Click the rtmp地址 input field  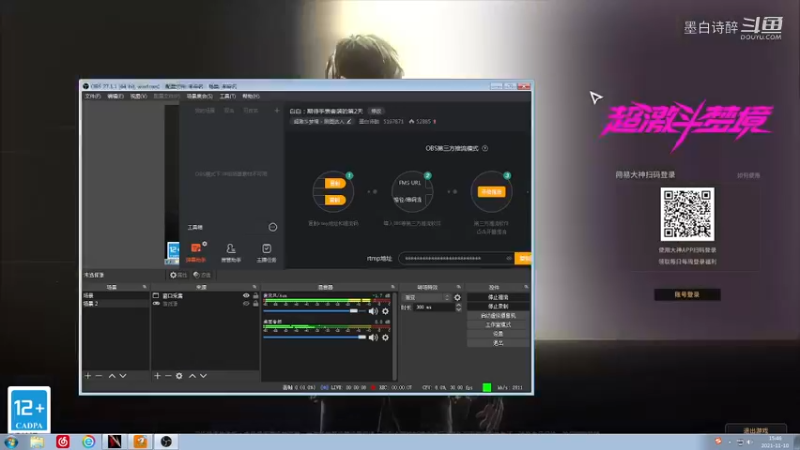tap(456, 258)
